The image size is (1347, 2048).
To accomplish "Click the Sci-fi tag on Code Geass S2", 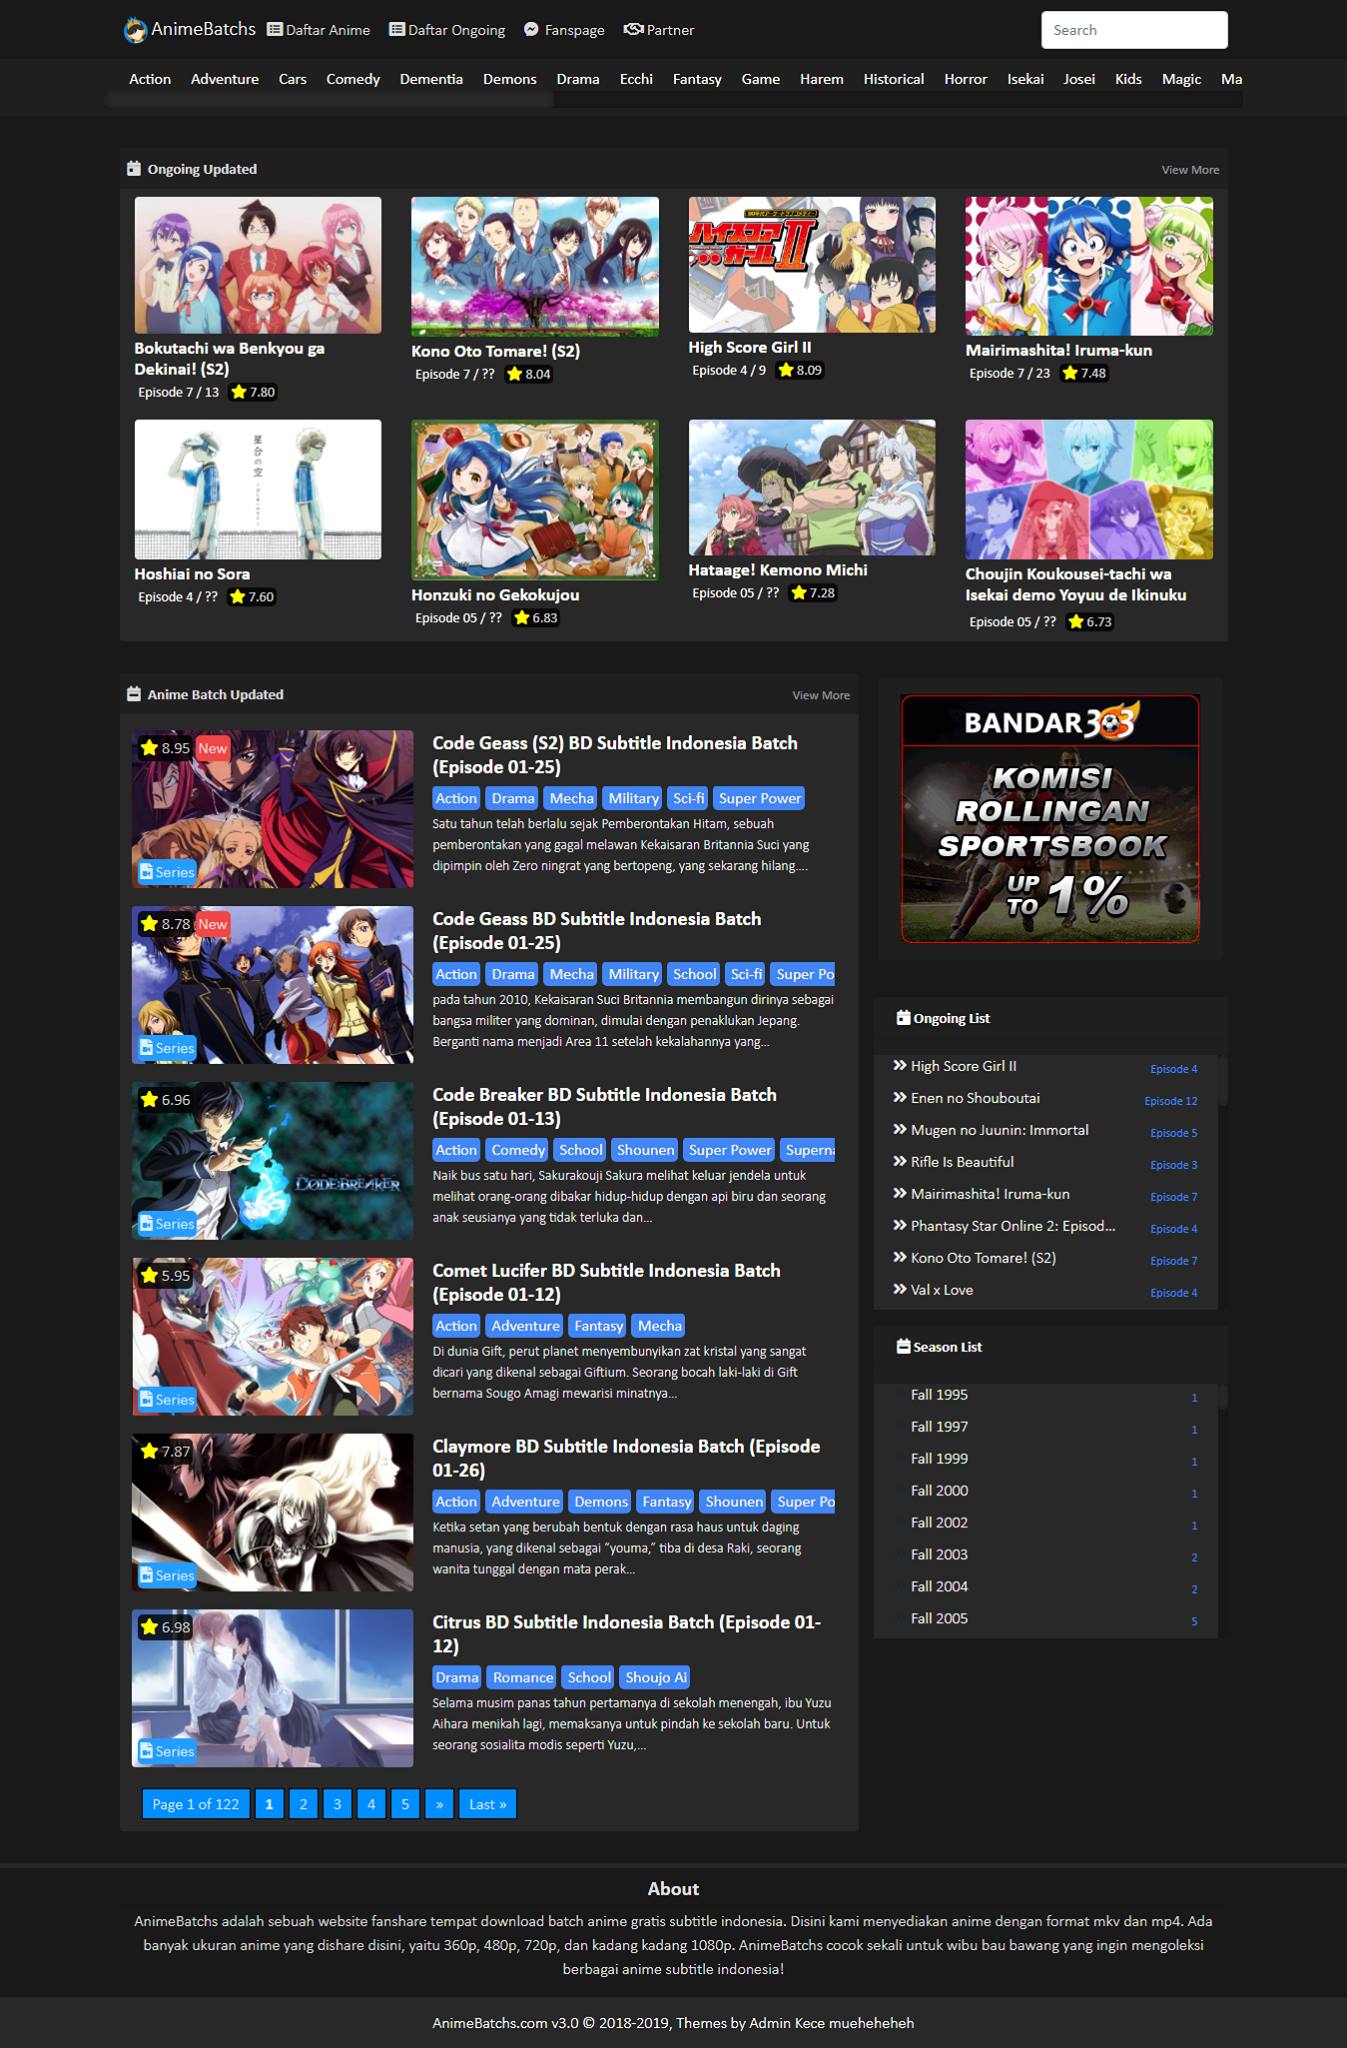I will point(689,798).
